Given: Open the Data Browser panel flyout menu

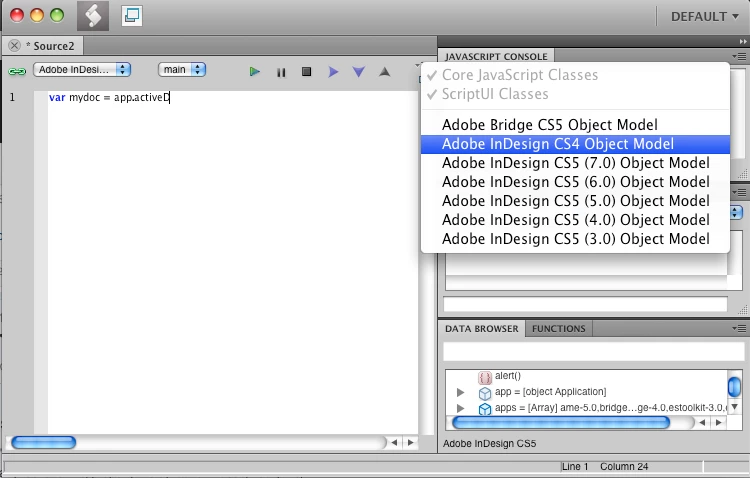Looking at the screenshot, I should [739, 328].
